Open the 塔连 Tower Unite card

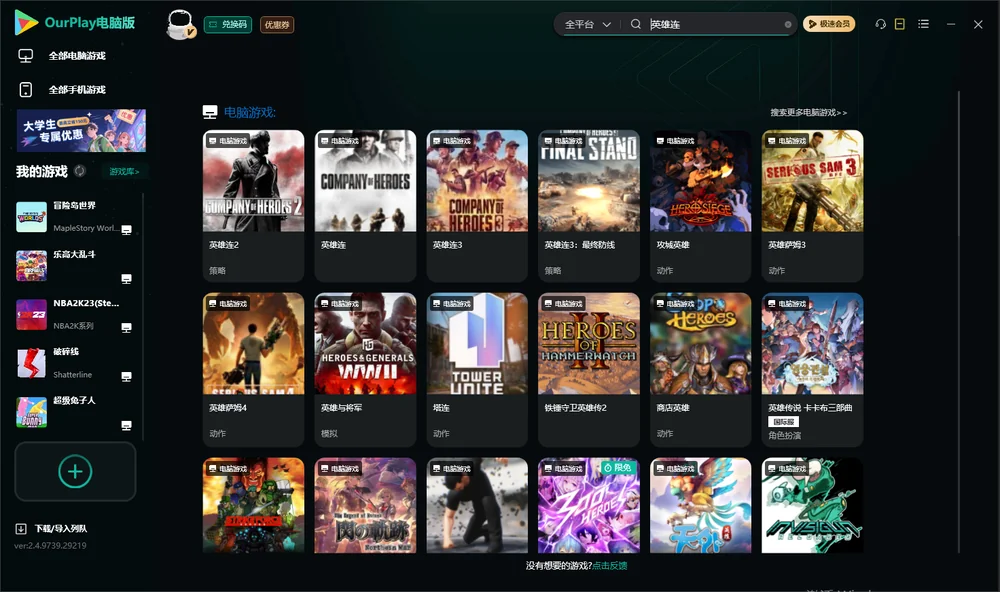477,369
